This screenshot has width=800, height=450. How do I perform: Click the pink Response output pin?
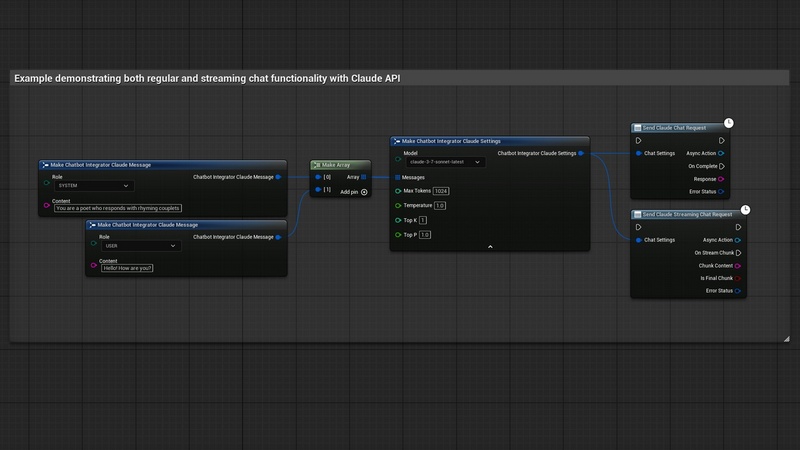pyautogui.click(x=722, y=179)
